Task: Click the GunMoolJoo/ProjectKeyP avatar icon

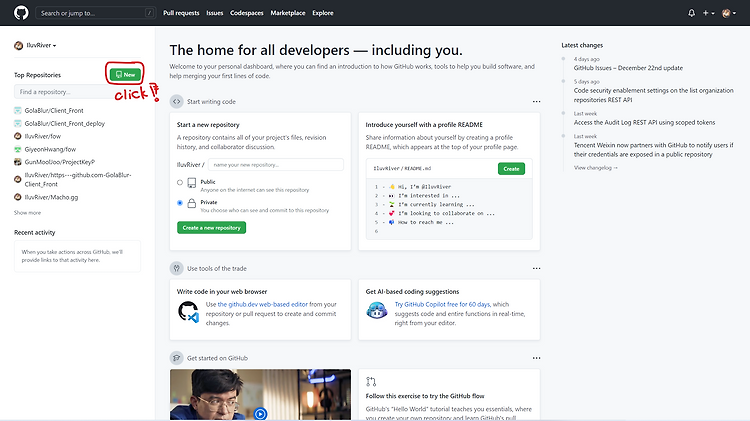Action: 18,162
